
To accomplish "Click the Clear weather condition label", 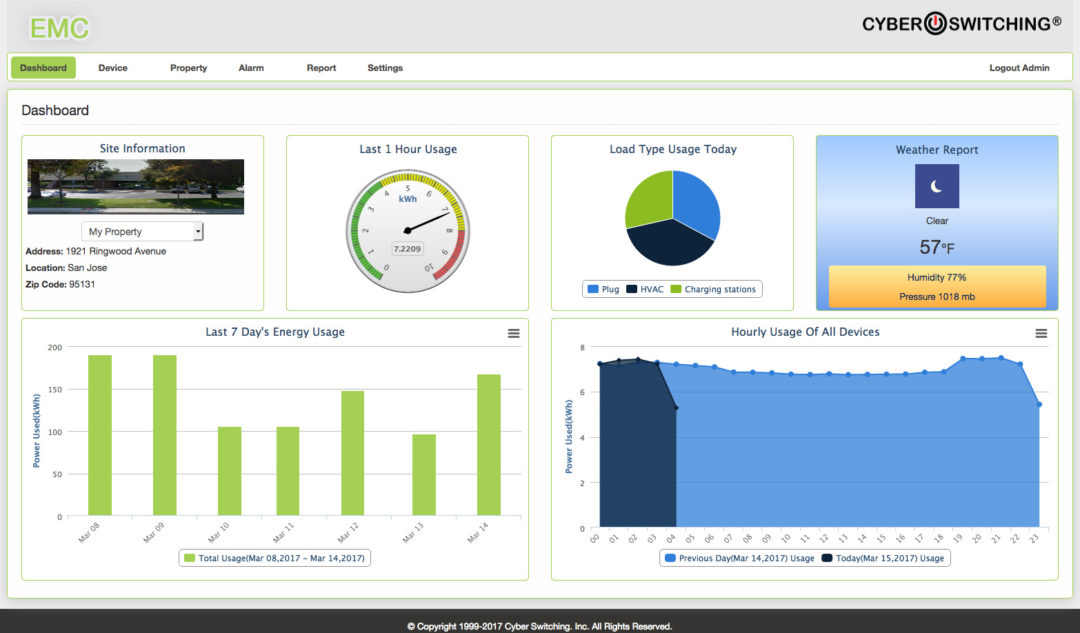I will tap(937, 220).
